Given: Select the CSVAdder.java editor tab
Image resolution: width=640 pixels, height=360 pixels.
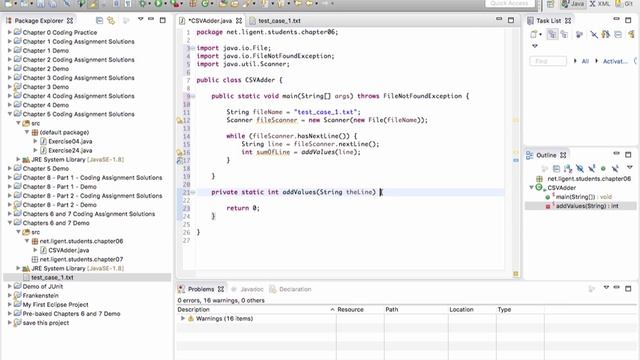Looking at the screenshot, I should pos(211,20).
